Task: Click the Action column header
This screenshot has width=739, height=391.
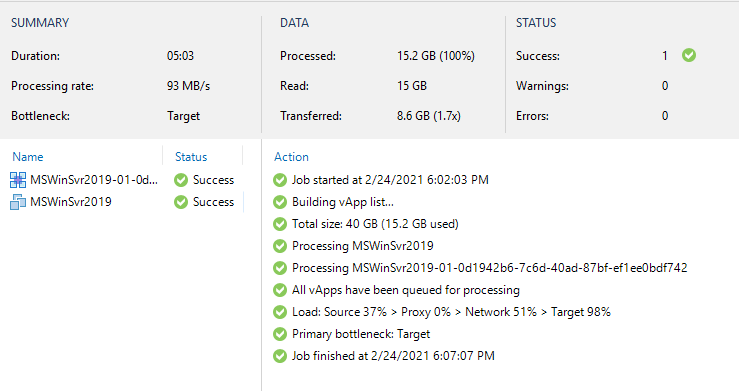Action: [x=291, y=157]
